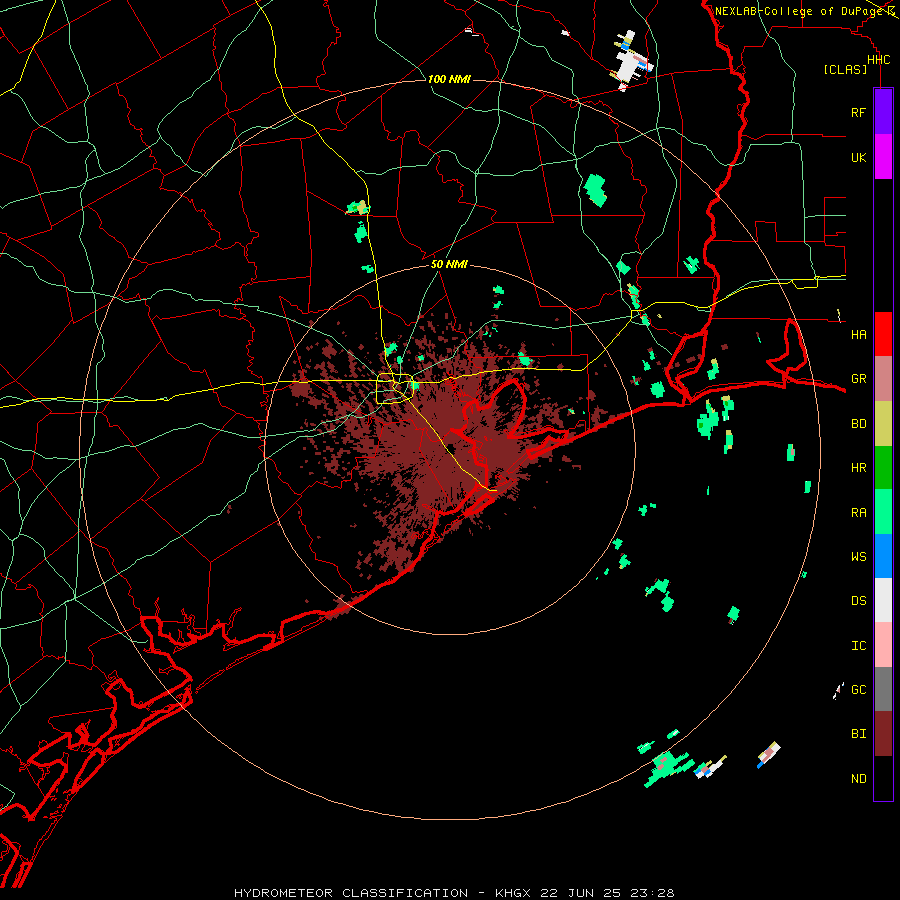Click the RF purple legend swatch
Viewport: 900px width, 900px height.
tap(883, 112)
